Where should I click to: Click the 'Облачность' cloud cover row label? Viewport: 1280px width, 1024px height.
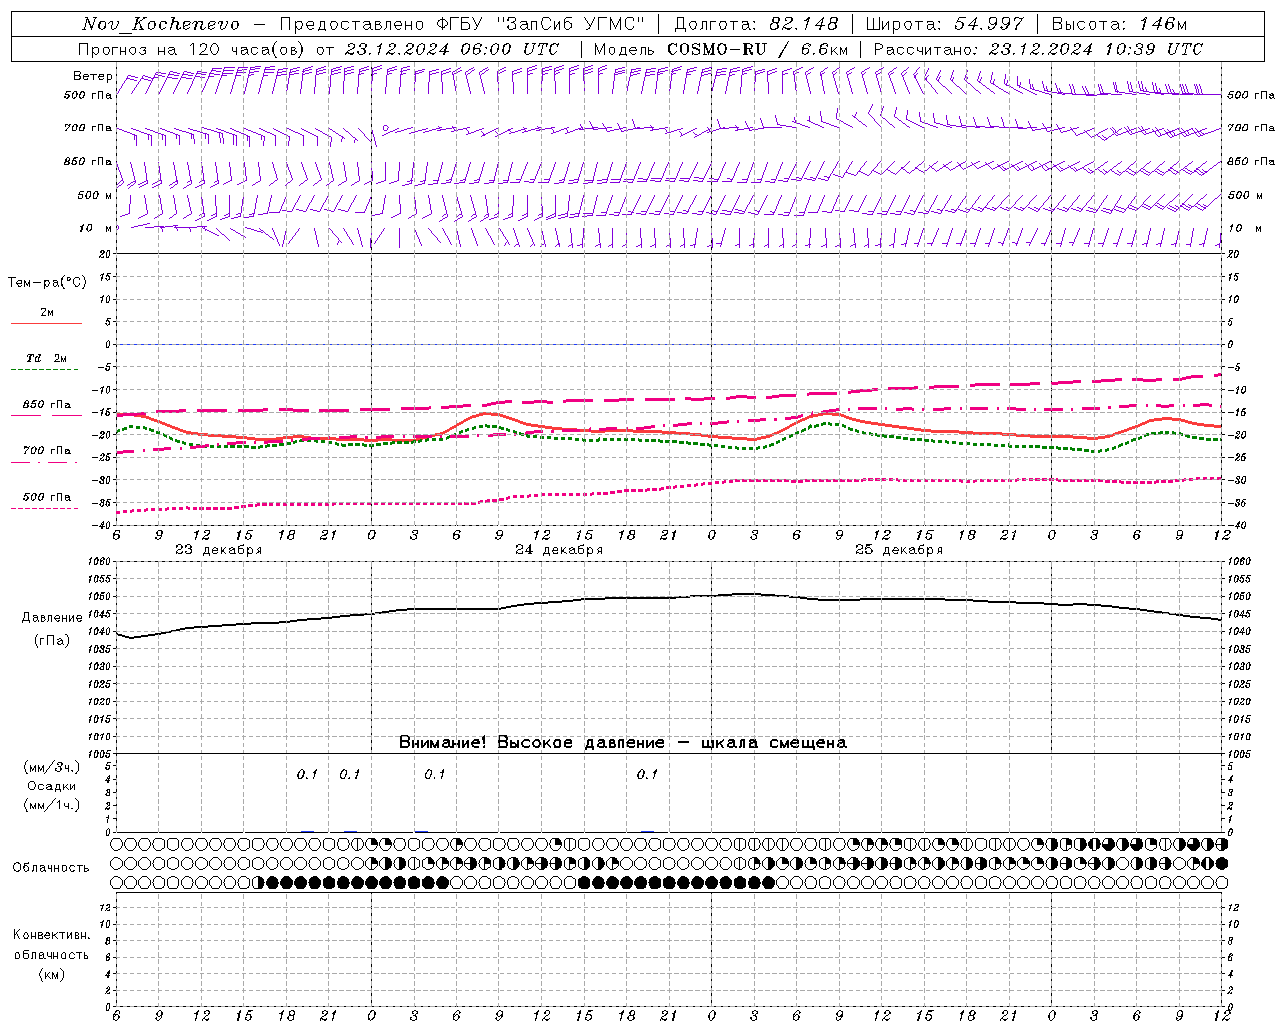tap(51, 868)
